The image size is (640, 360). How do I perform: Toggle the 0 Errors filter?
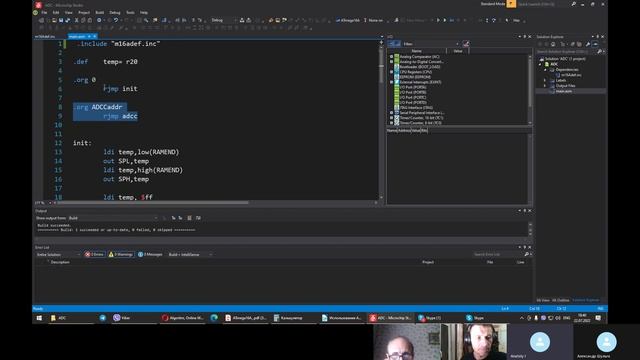[94, 255]
